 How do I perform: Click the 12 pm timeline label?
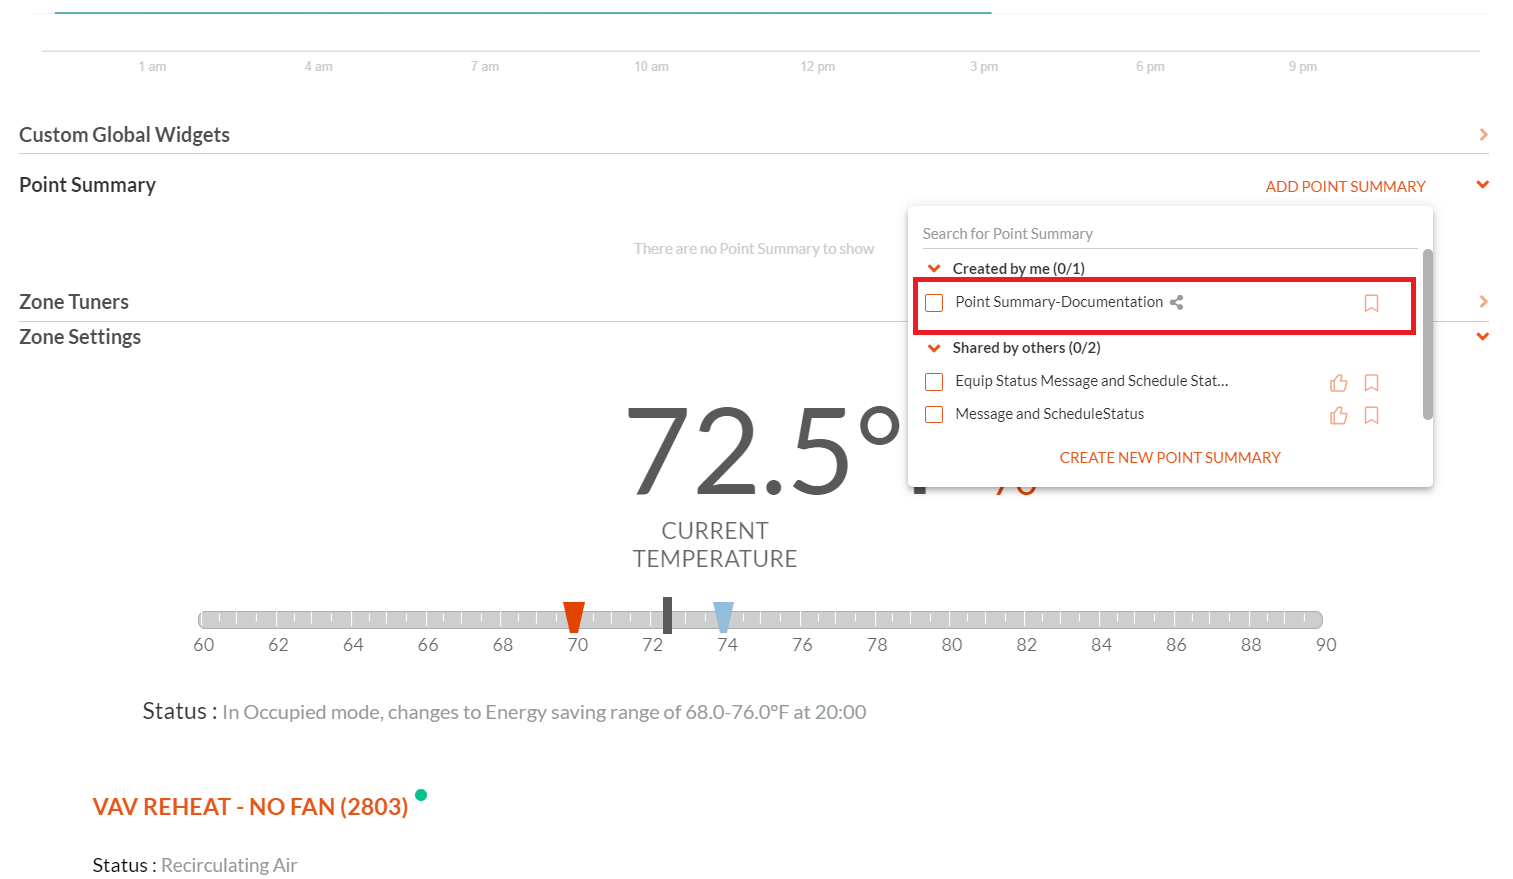coord(817,67)
